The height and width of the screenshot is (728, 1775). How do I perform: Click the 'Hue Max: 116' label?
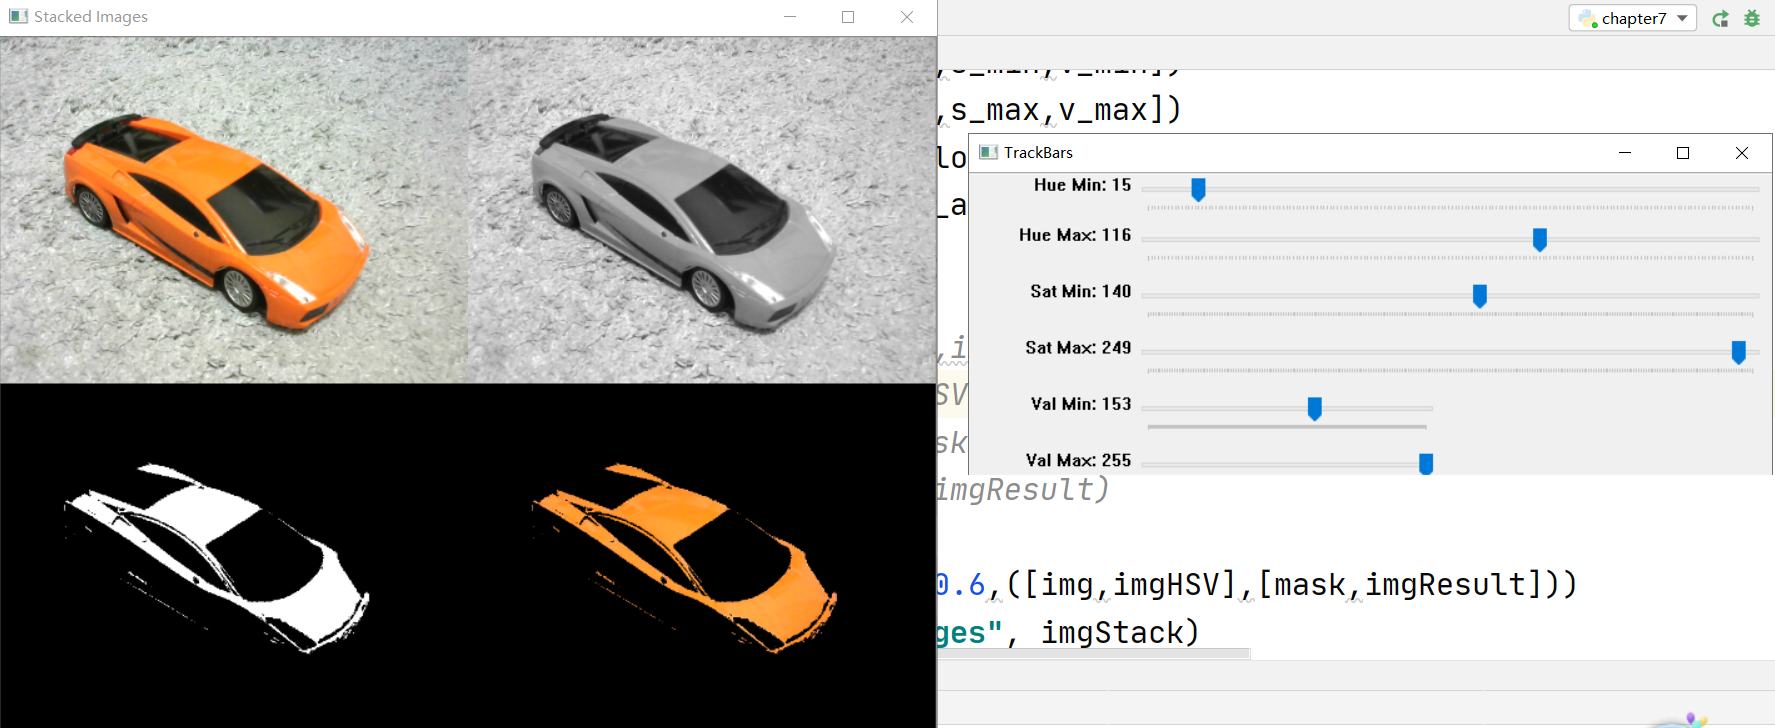(1075, 235)
